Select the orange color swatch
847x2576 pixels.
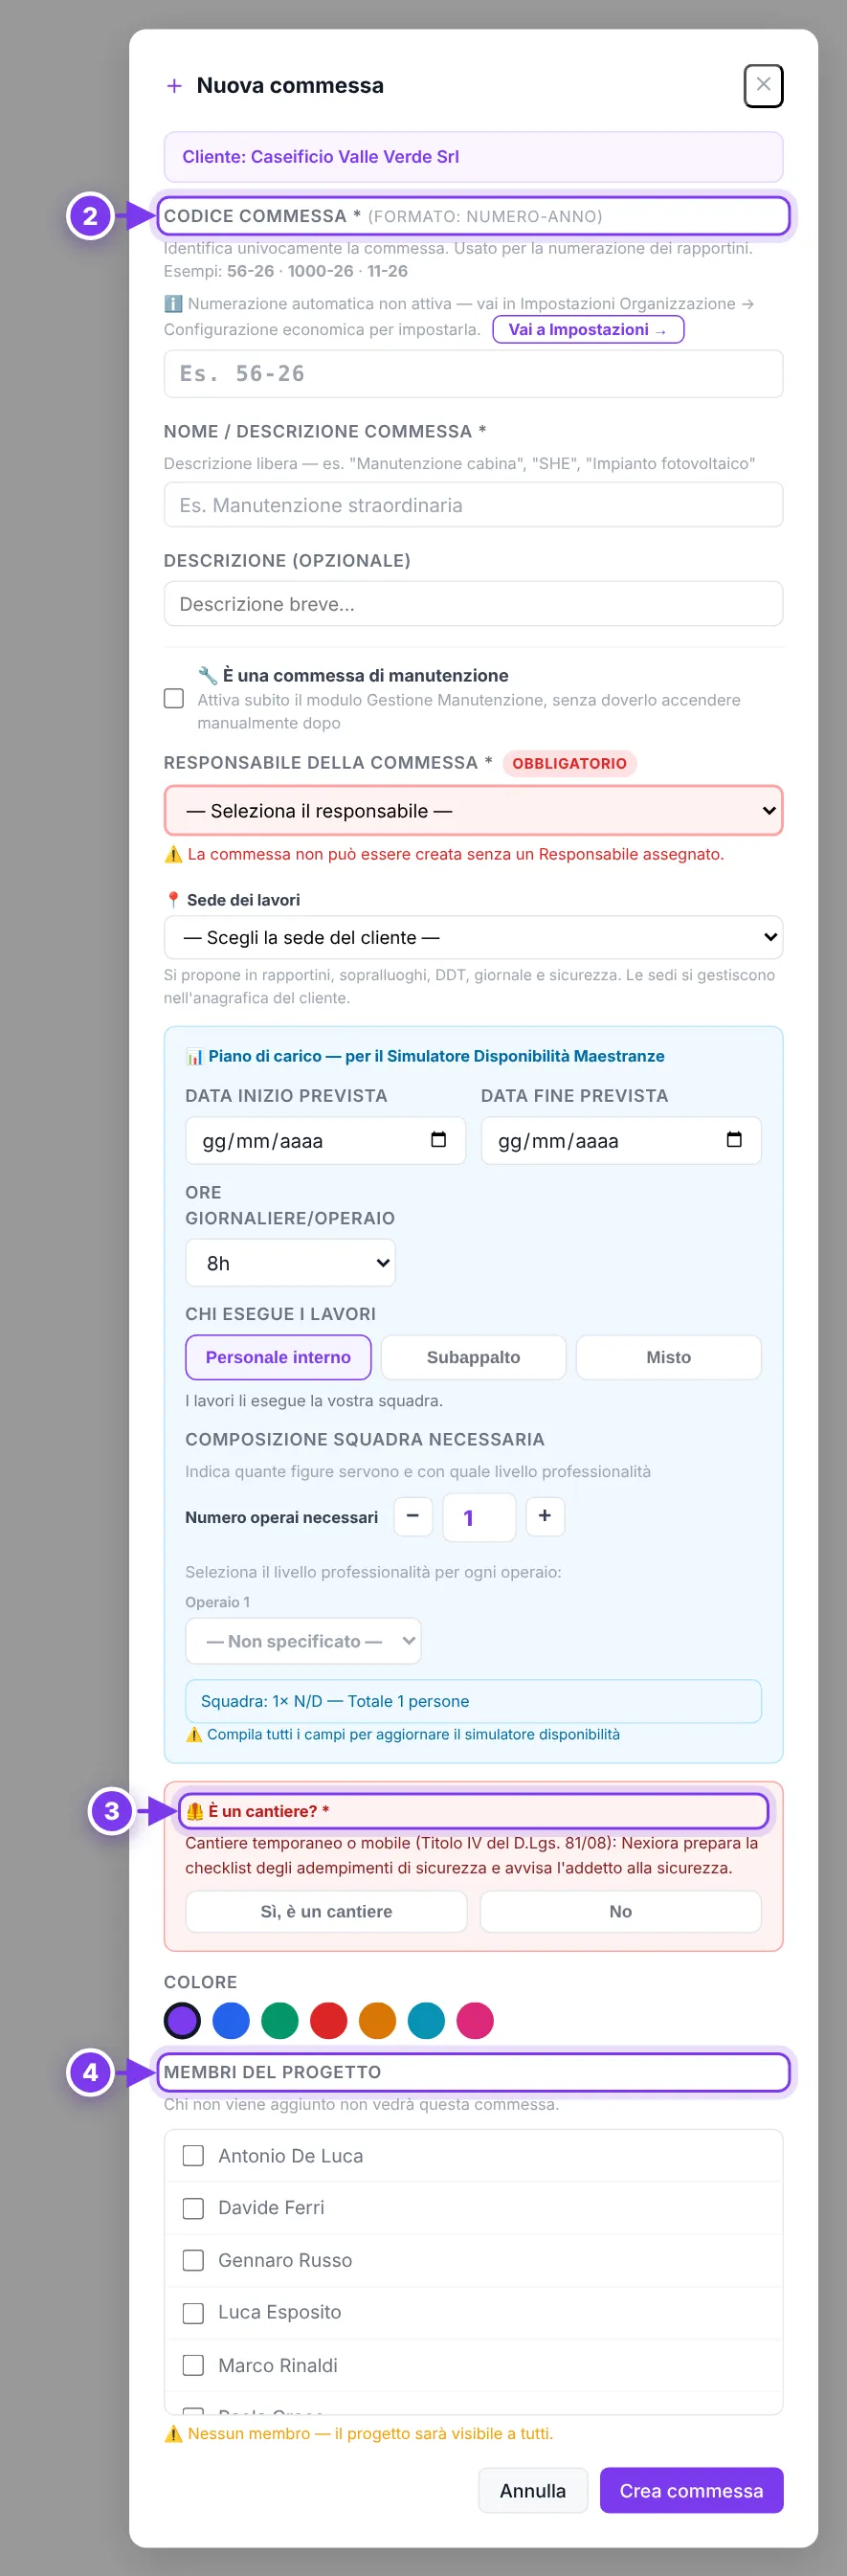378,2020
